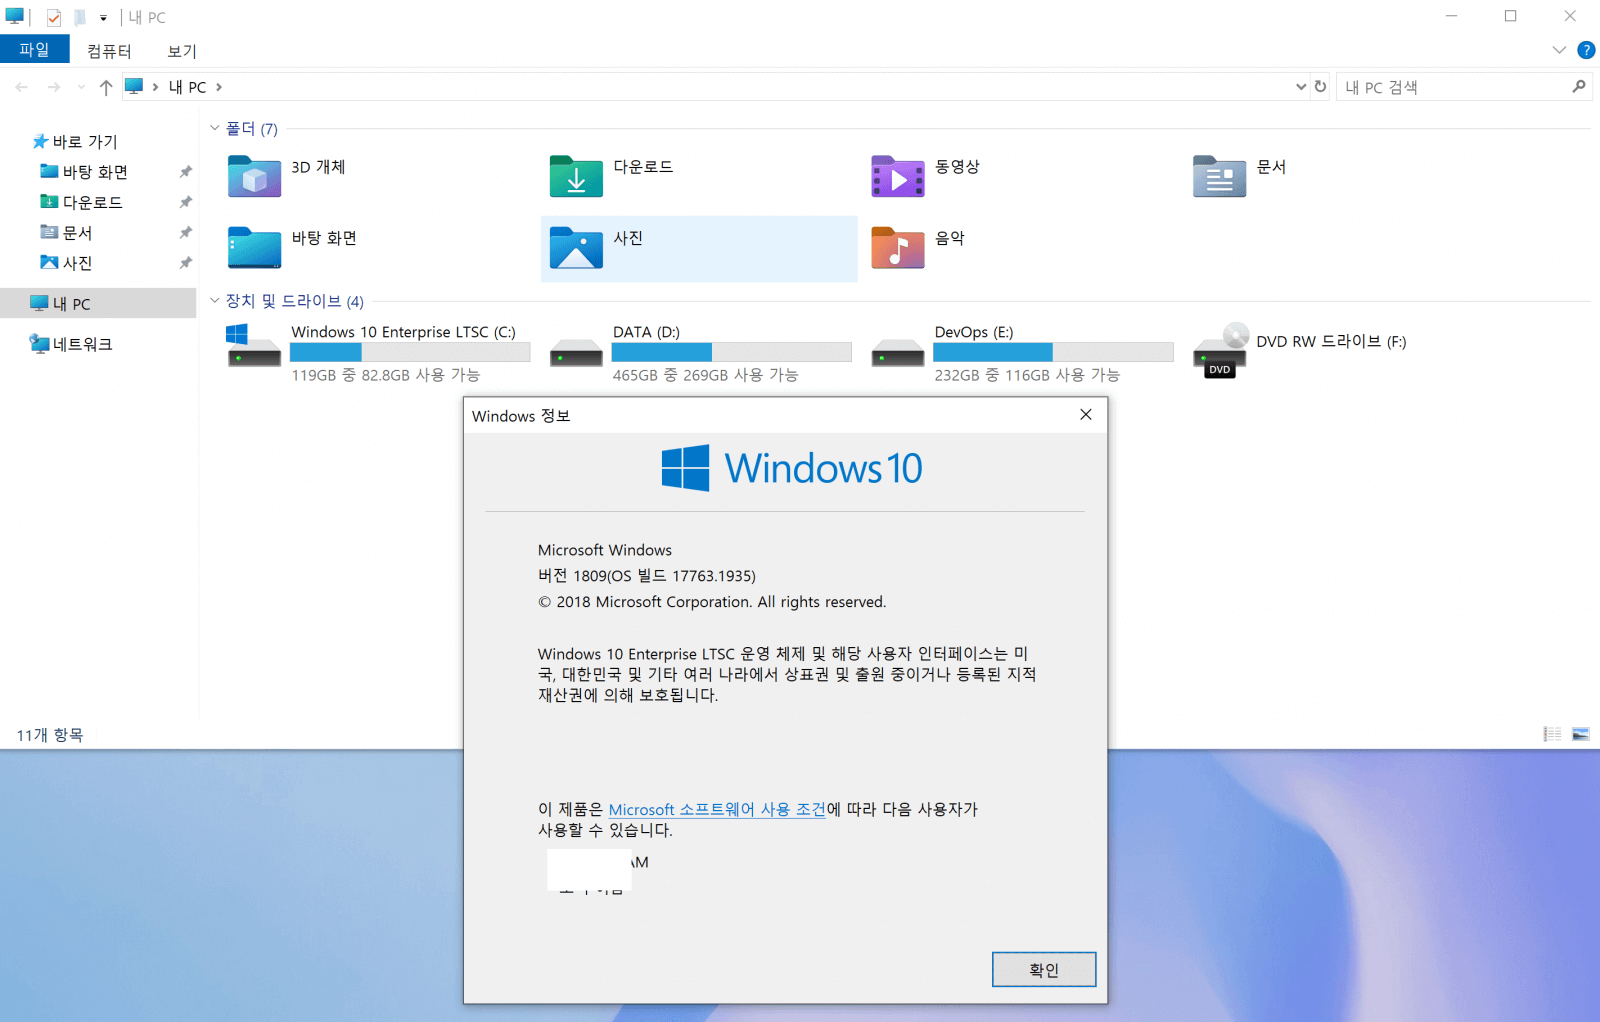Close the Windows 정보 dialog
Image resolution: width=1600 pixels, height=1022 pixels.
[1086, 414]
